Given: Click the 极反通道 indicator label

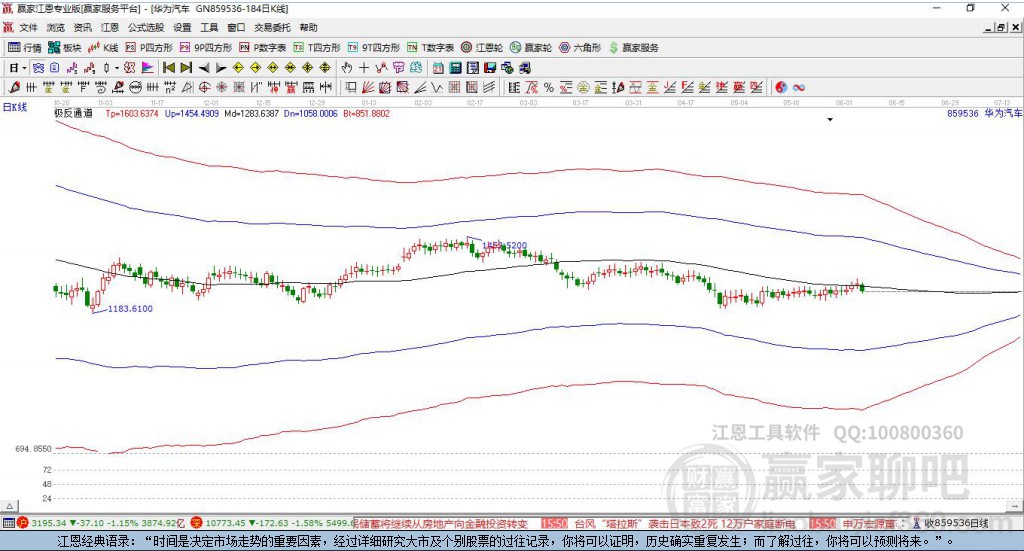Looking at the screenshot, I should pyautogui.click(x=73, y=114).
